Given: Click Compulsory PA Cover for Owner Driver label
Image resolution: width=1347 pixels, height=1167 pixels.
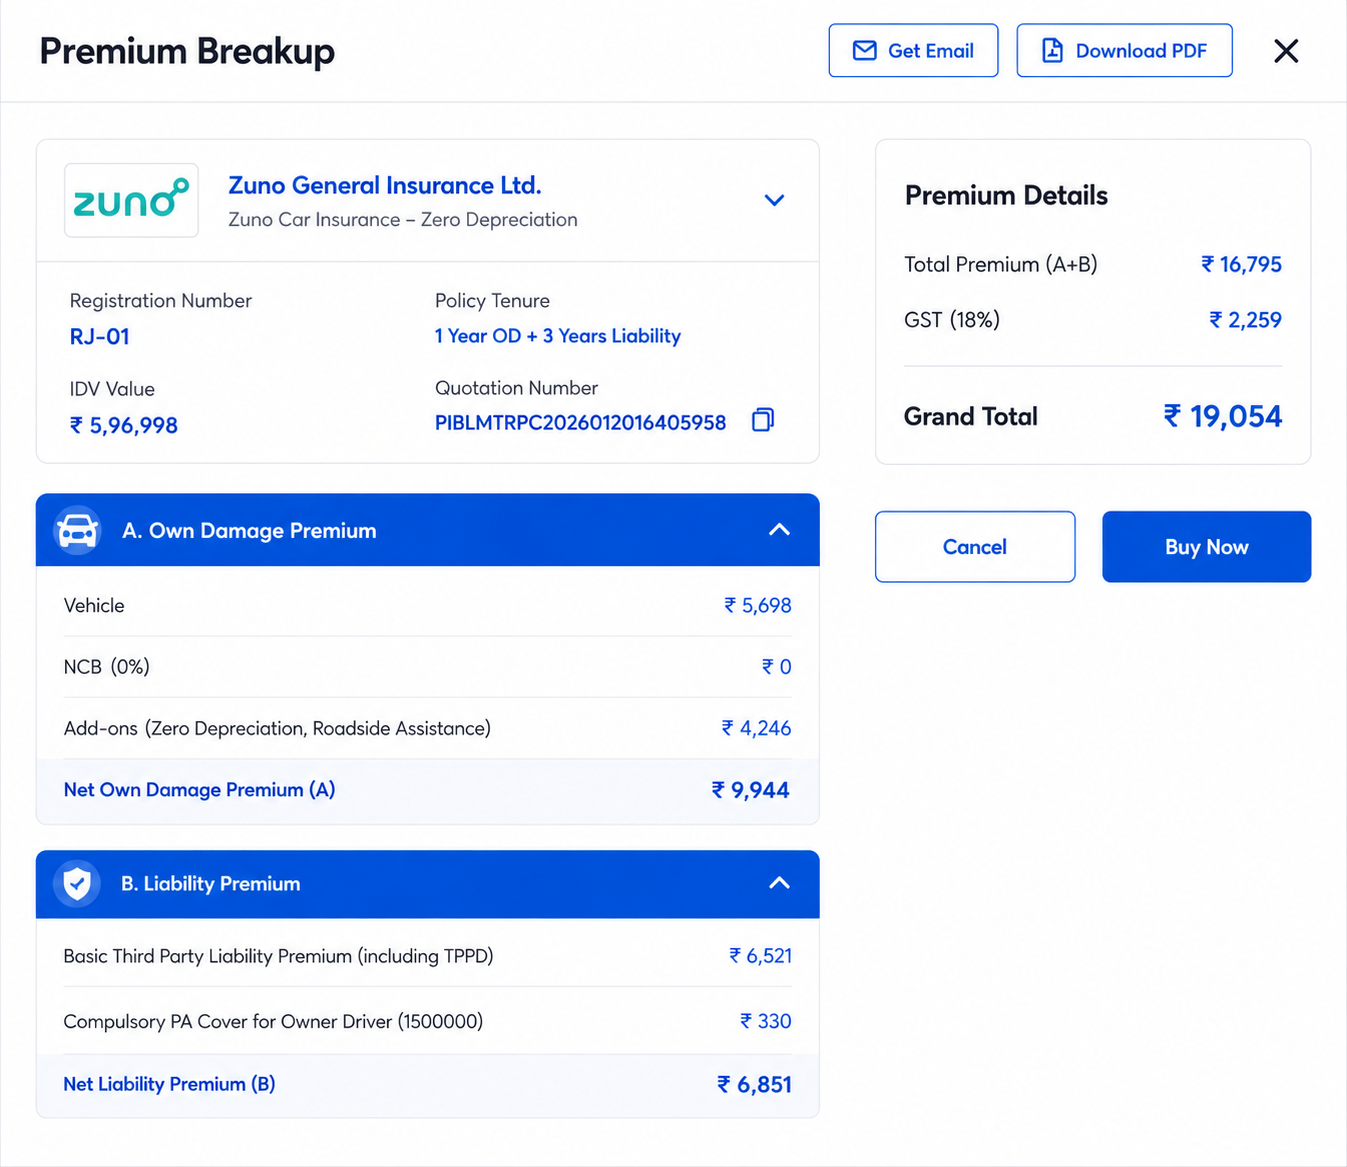Looking at the screenshot, I should pos(273,1021).
